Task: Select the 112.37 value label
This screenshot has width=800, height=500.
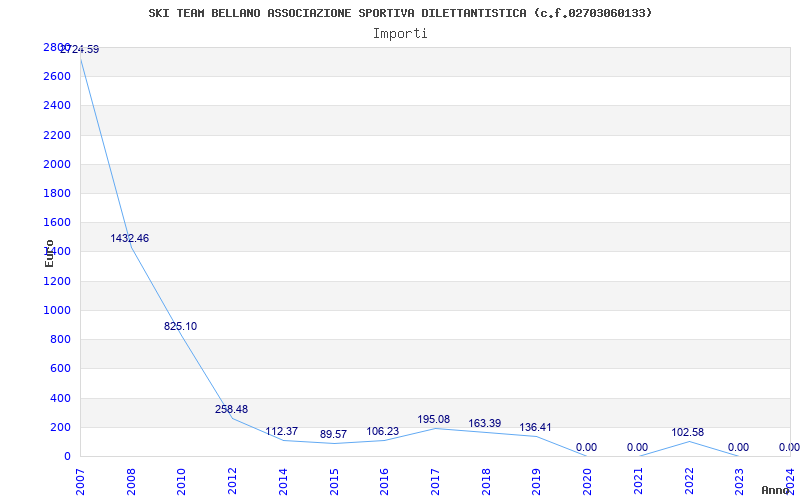Action: [282, 431]
